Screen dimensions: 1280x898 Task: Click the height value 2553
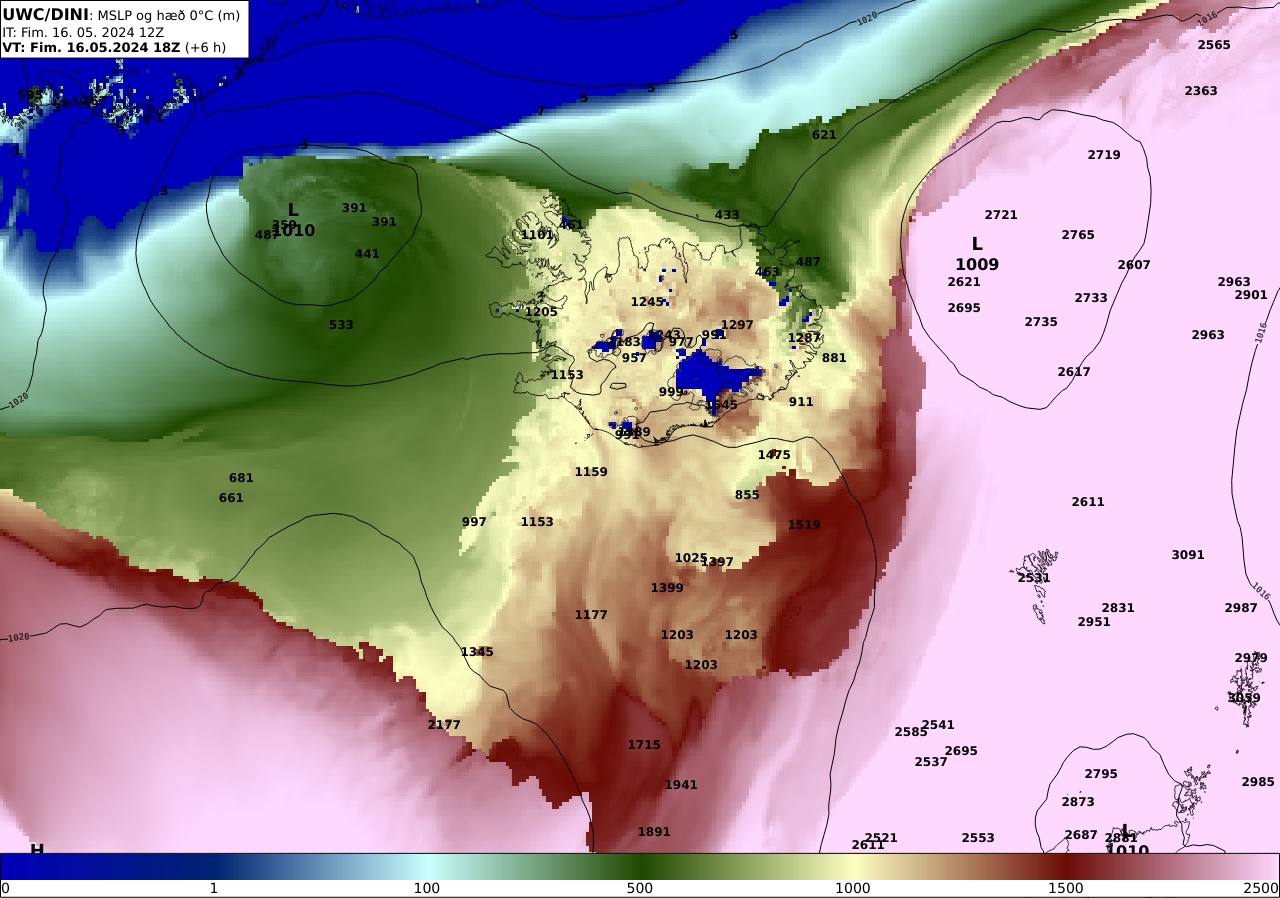click(978, 838)
